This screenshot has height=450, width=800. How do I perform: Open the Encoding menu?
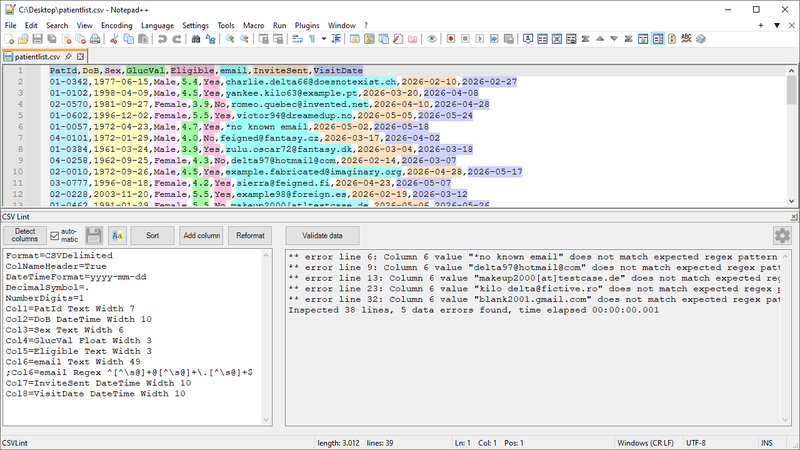tap(116, 26)
